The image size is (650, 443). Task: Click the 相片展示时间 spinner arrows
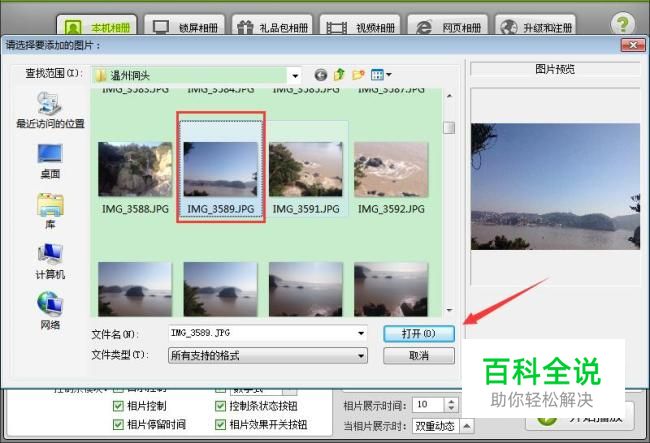[451, 405]
